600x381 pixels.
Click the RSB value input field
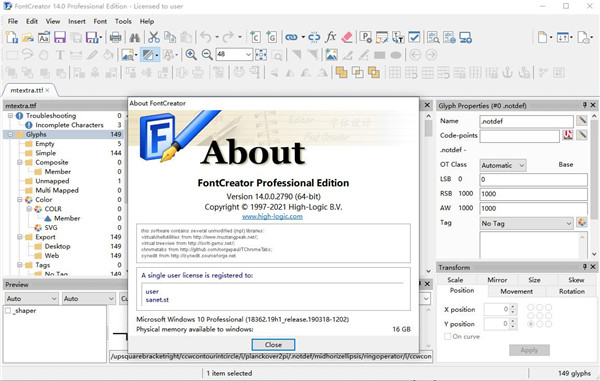tap(533, 194)
